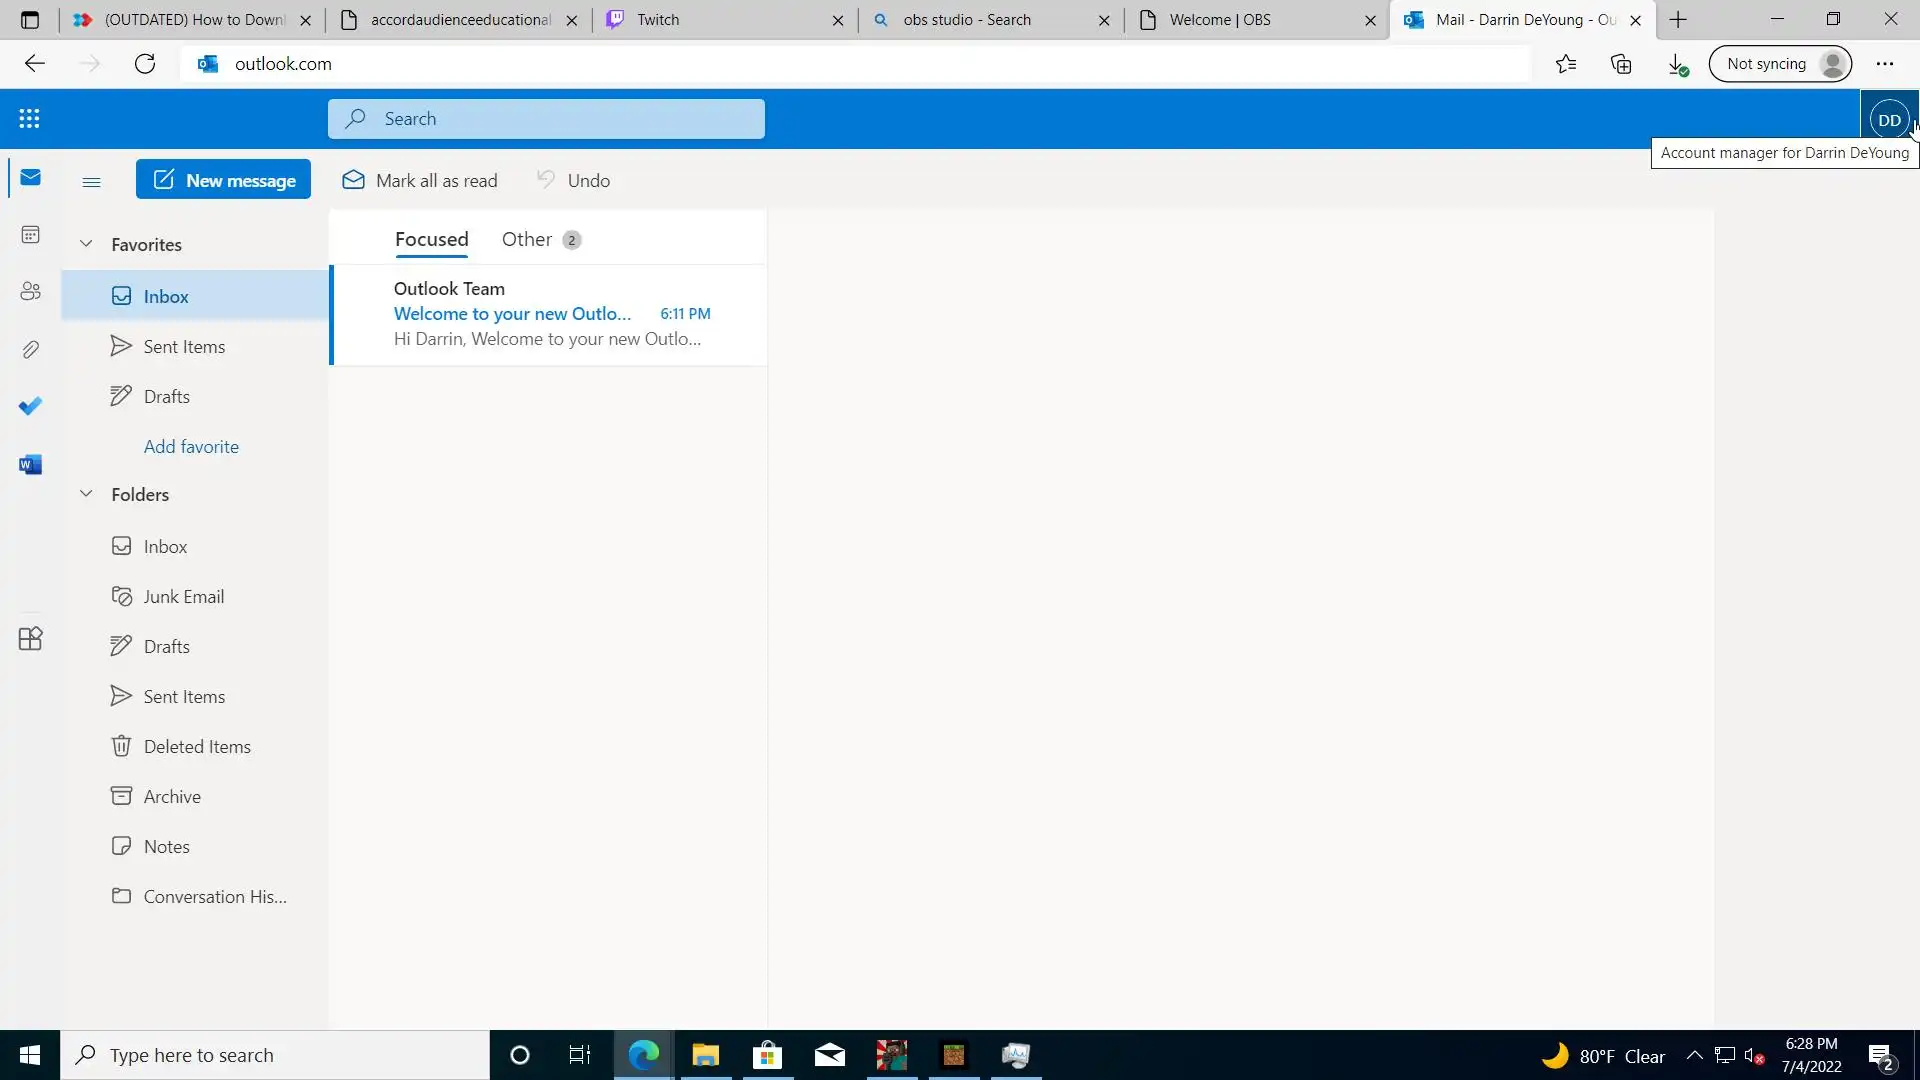Open the Junk Email folder
Screen dimensions: 1920x1080
pyautogui.click(x=183, y=597)
